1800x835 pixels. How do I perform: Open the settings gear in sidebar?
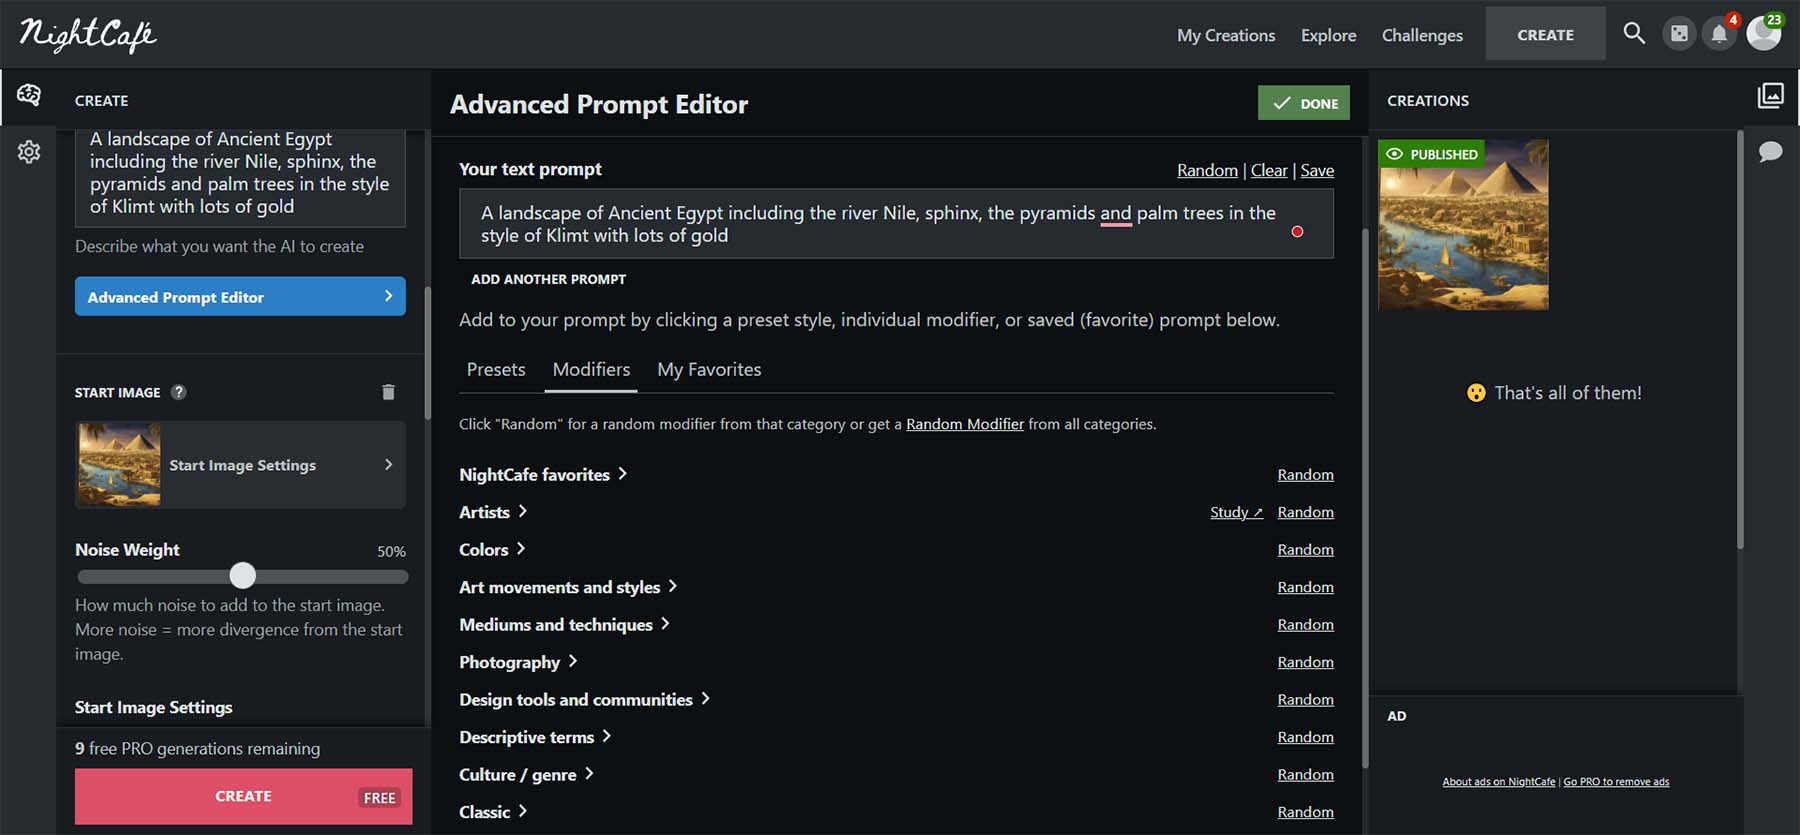pyautogui.click(x=29, y=152)
